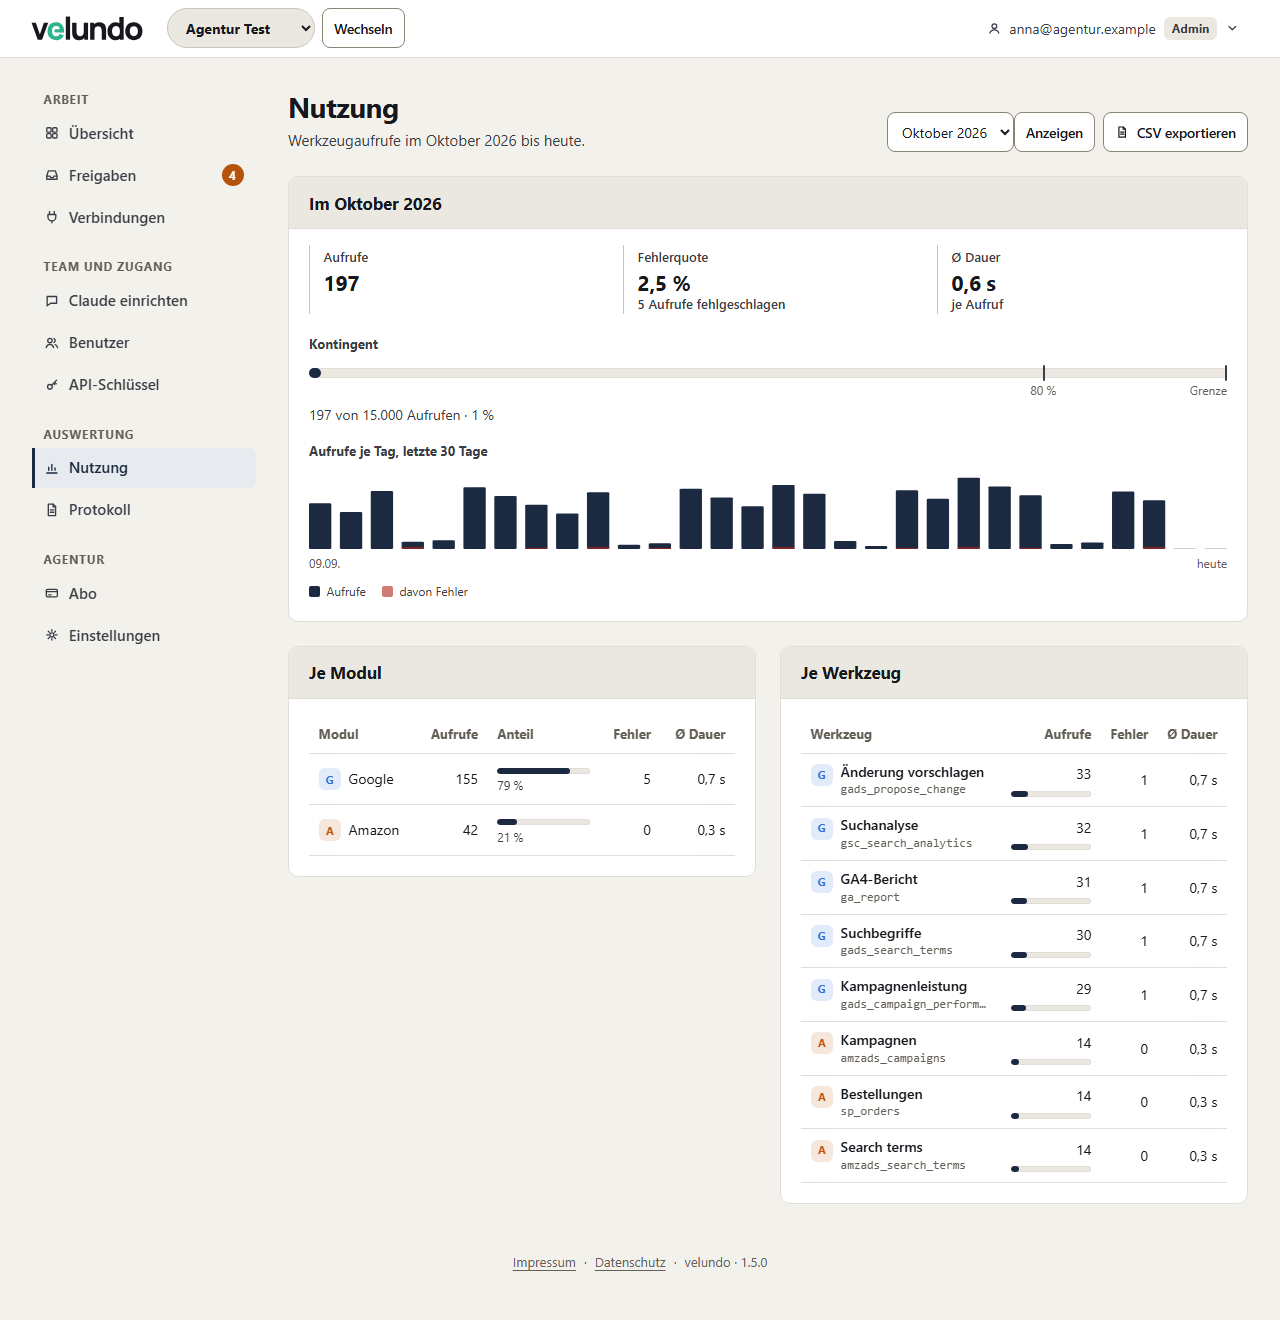The image size is (1280, 1320).
Task: Open the Datenschutz link
Action: click(x=630, y=1262)
